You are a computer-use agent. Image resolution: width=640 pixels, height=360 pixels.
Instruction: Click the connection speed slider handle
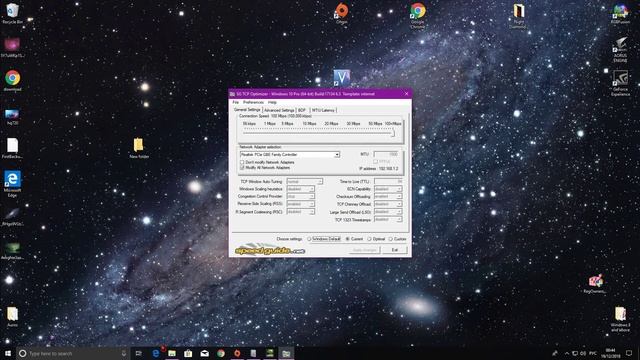click(x=393, y=133)
